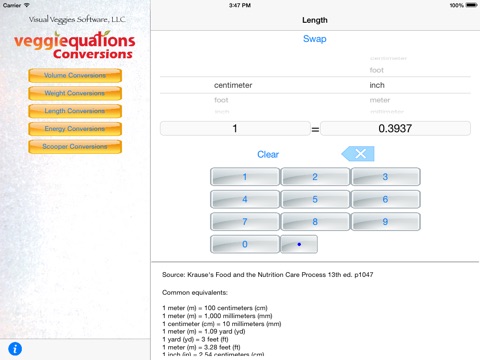
Task: Click the Wi-Fi icon in status bar
Action: click(27, 5)
